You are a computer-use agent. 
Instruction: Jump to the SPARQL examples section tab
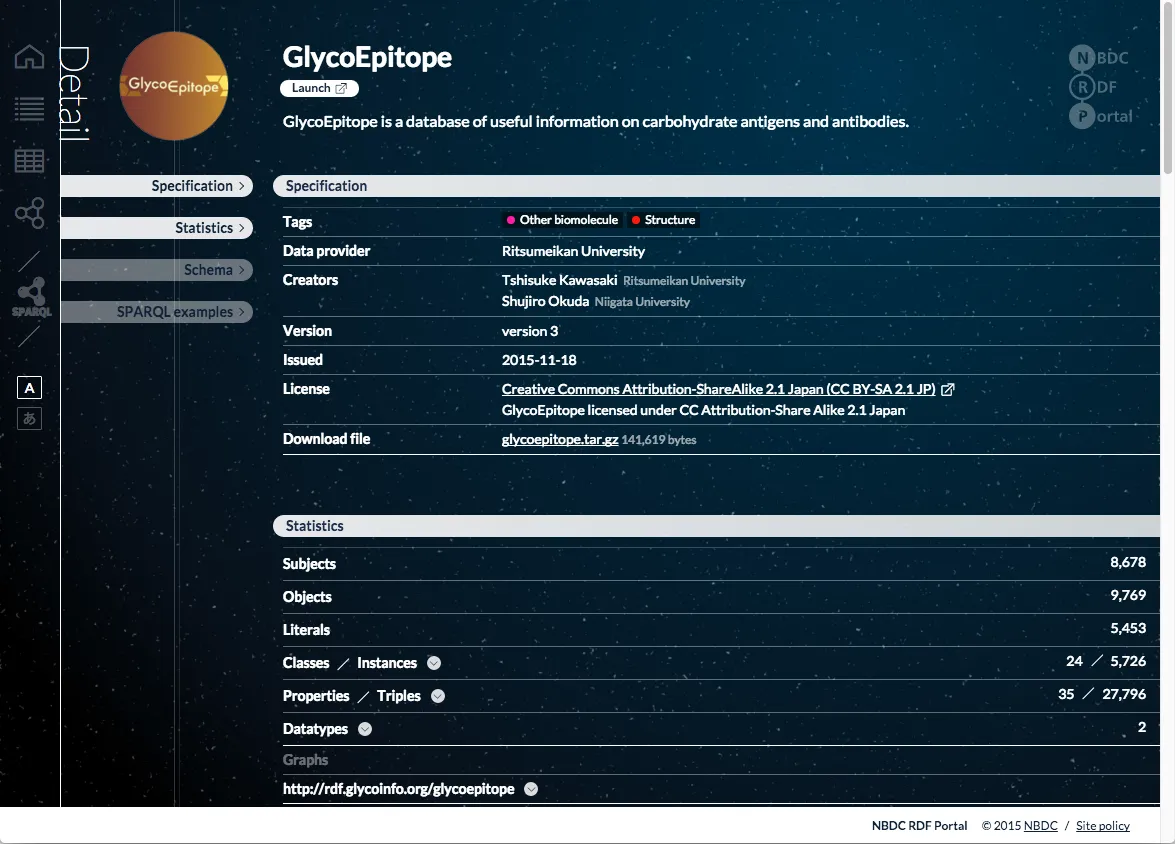[157, 312]
